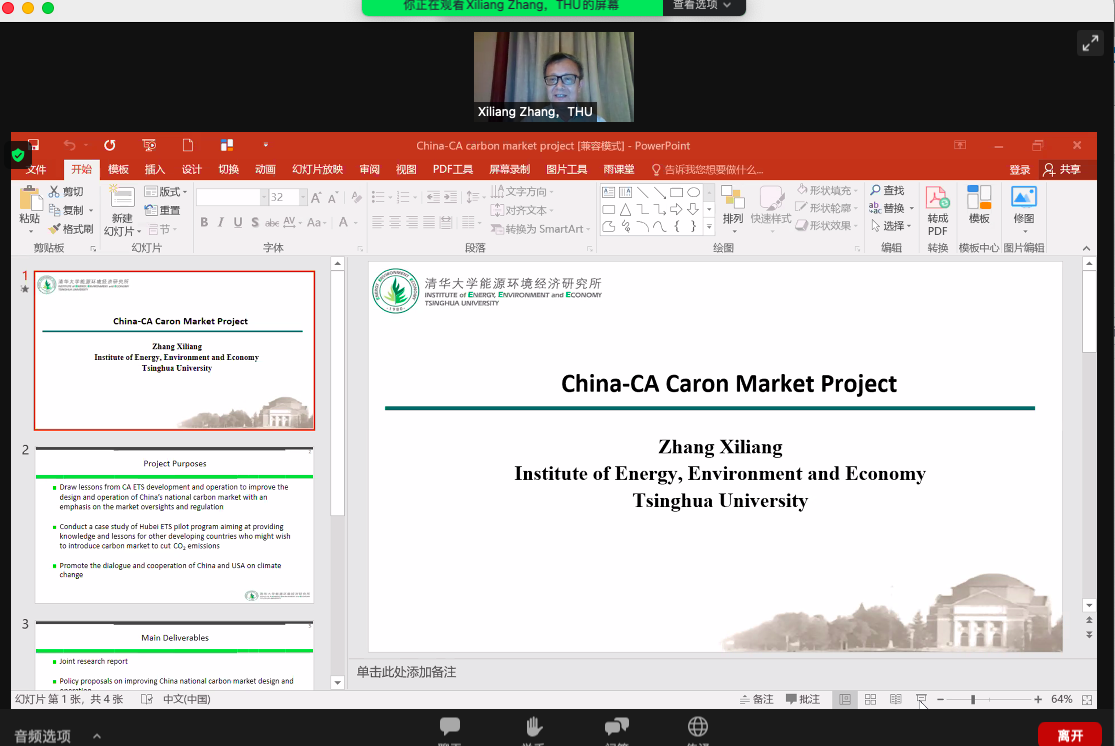The image size is (1115, 746).
Task: Click the New Slide (新建幻灯片) icon
Action: 122,198
